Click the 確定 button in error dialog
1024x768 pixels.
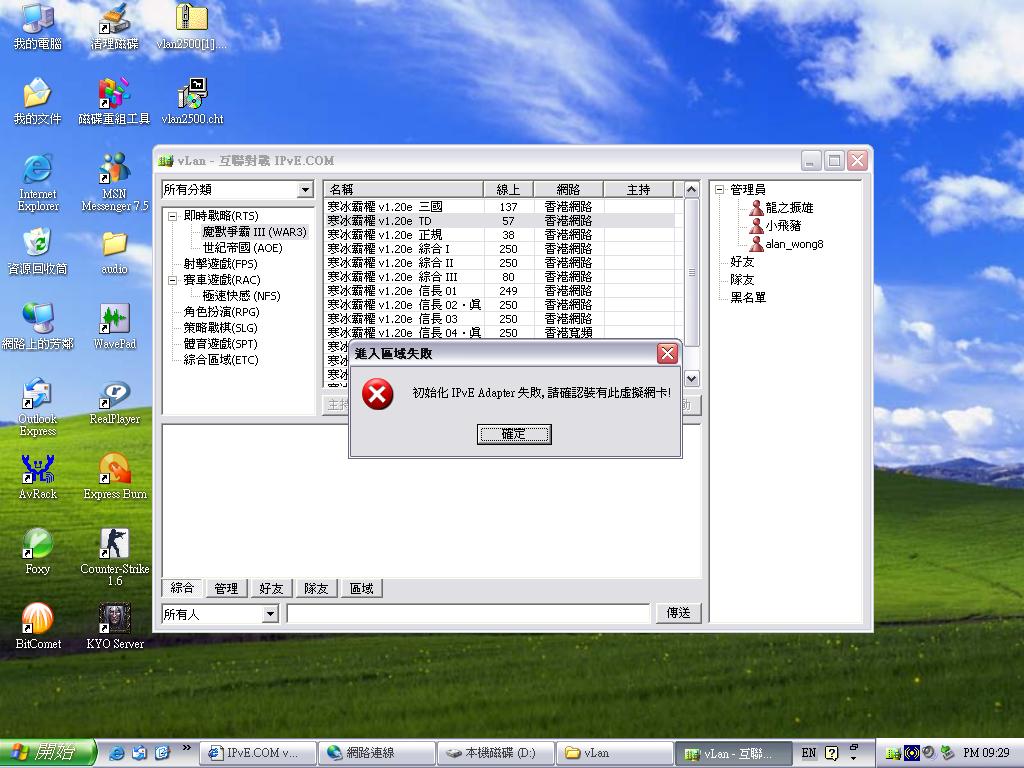tap(514, 434)
